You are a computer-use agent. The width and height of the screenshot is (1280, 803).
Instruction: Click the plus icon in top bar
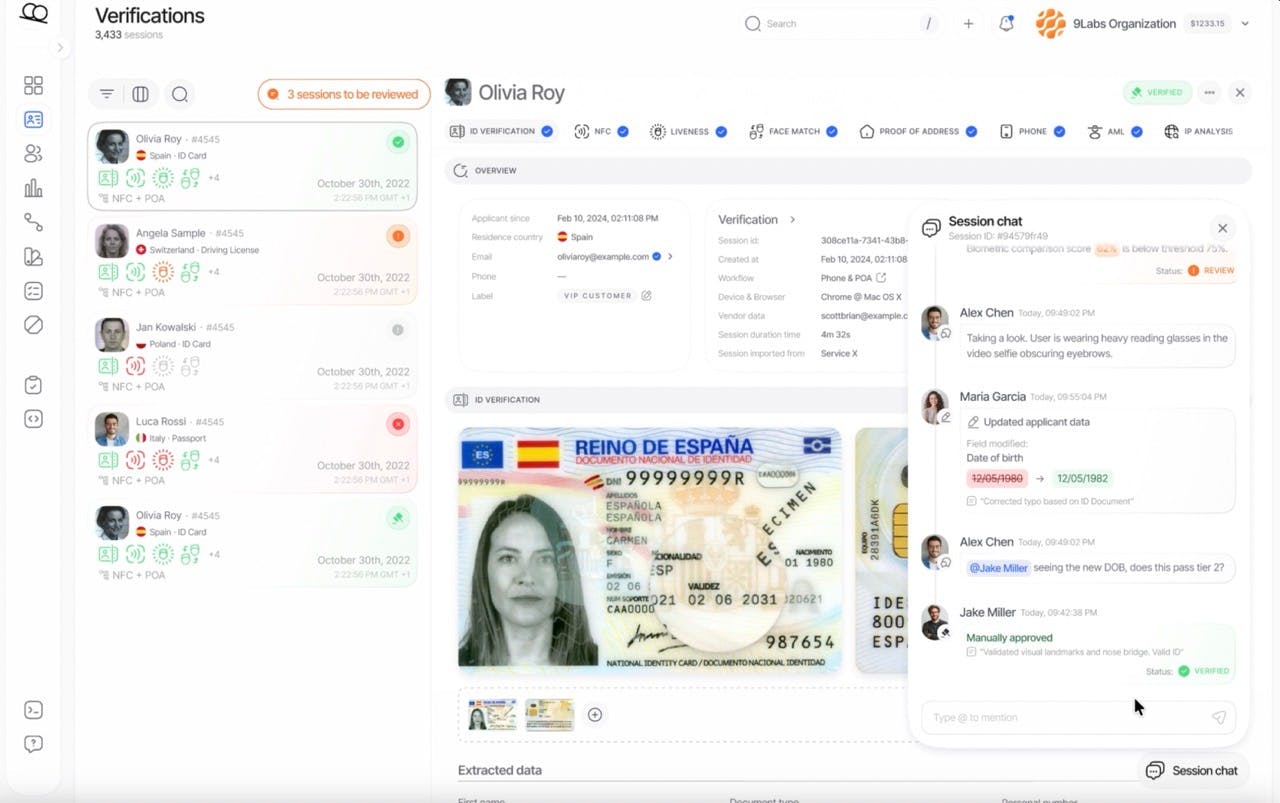pyautogui.click(x=968, y=23)
